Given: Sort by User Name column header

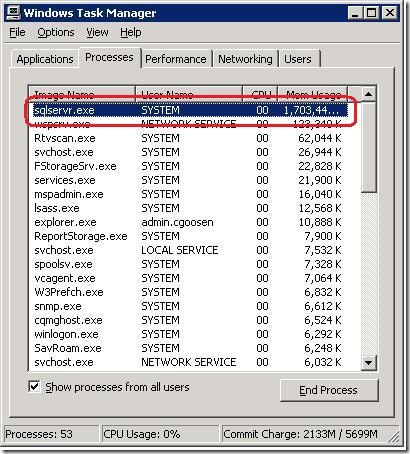Looking at the screenshot, I should [x=189, y=94].
